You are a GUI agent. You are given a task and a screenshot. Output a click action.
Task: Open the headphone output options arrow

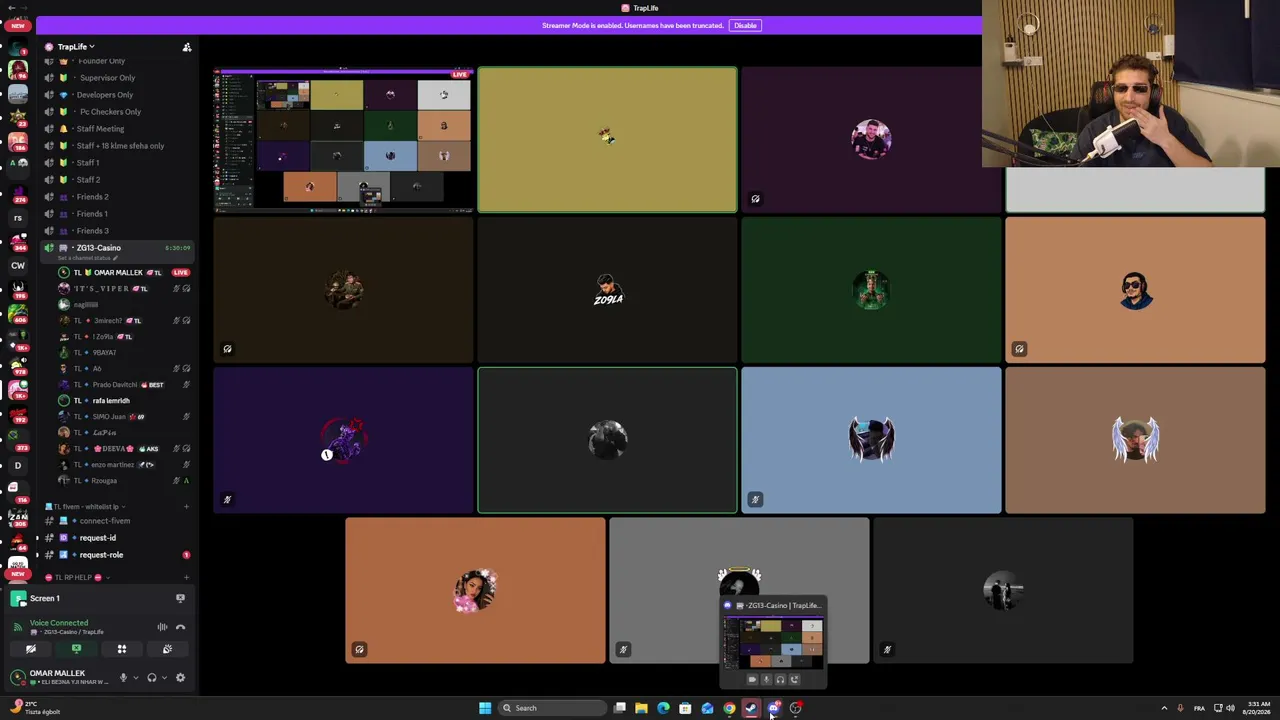tap(164, 678)
